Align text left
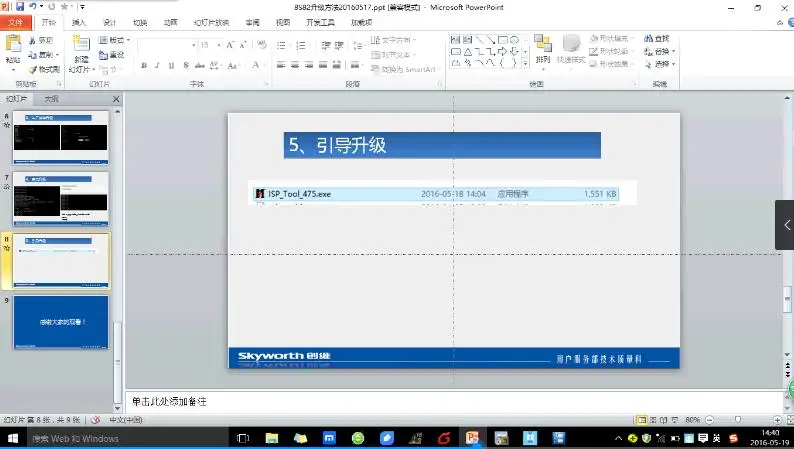This screenshot has height=449, width=794. point(281,65)
